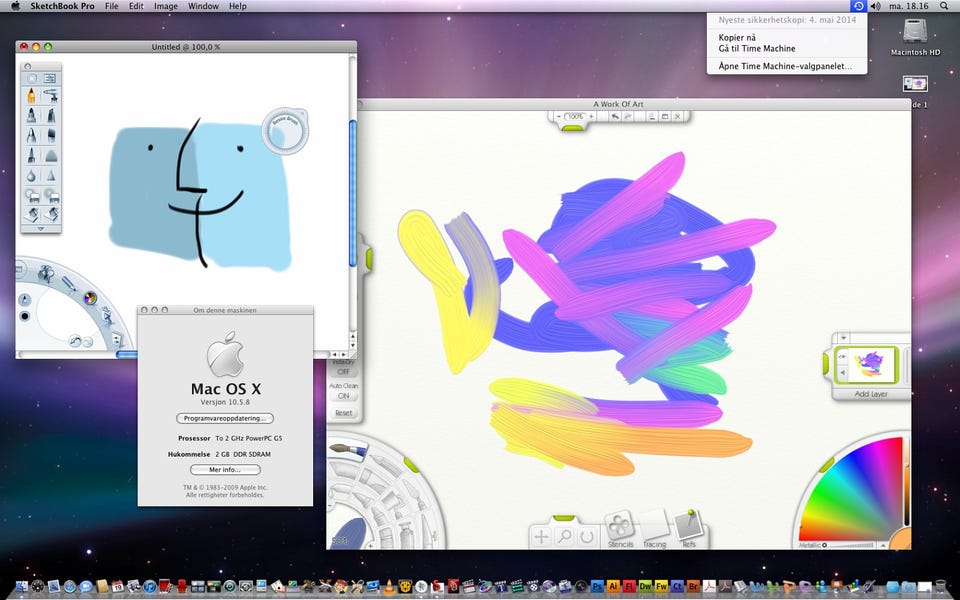Viewport: 960px width, 600px height.
Task: Toggle the Auto Clean ON switch
Action: pos(343,396)
